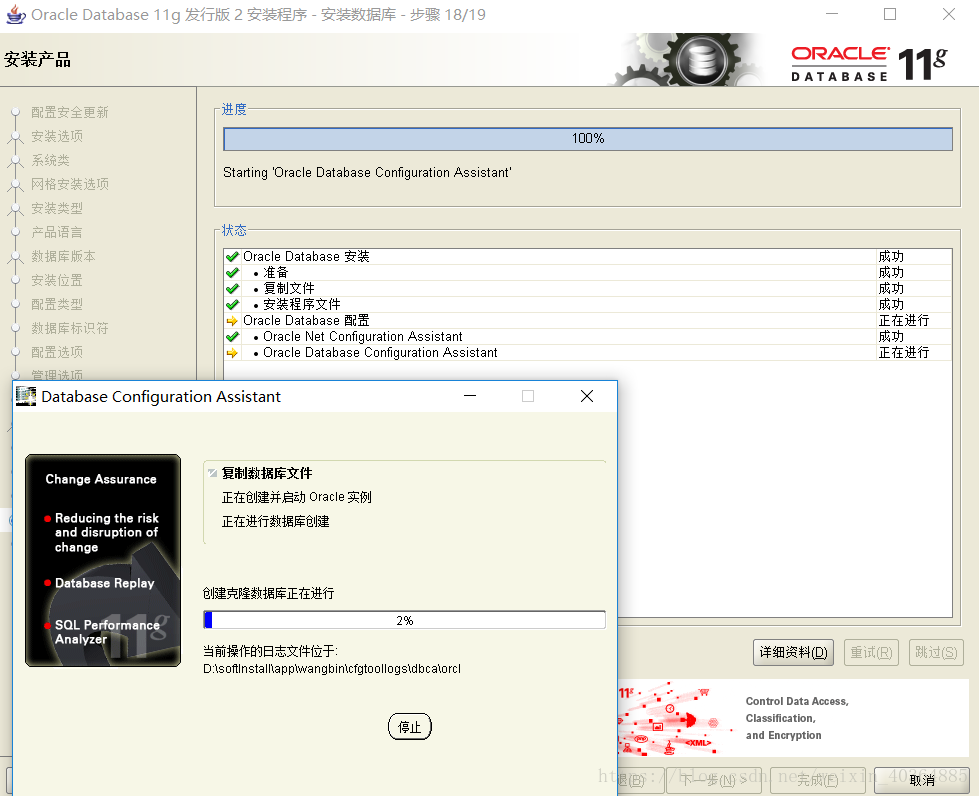This screenshot has height=796, width=979.
Task: Open 详细资料(D) details button
Action: click(793, 652)
